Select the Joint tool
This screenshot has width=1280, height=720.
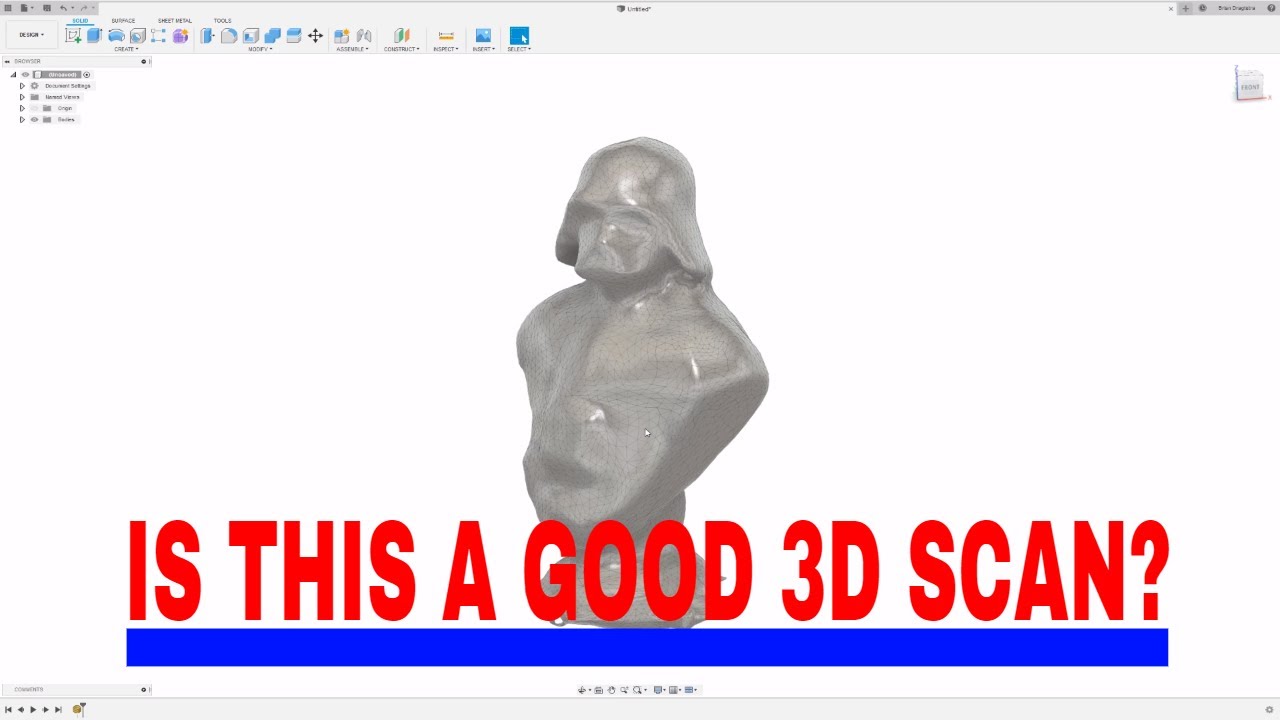(364, 36)
